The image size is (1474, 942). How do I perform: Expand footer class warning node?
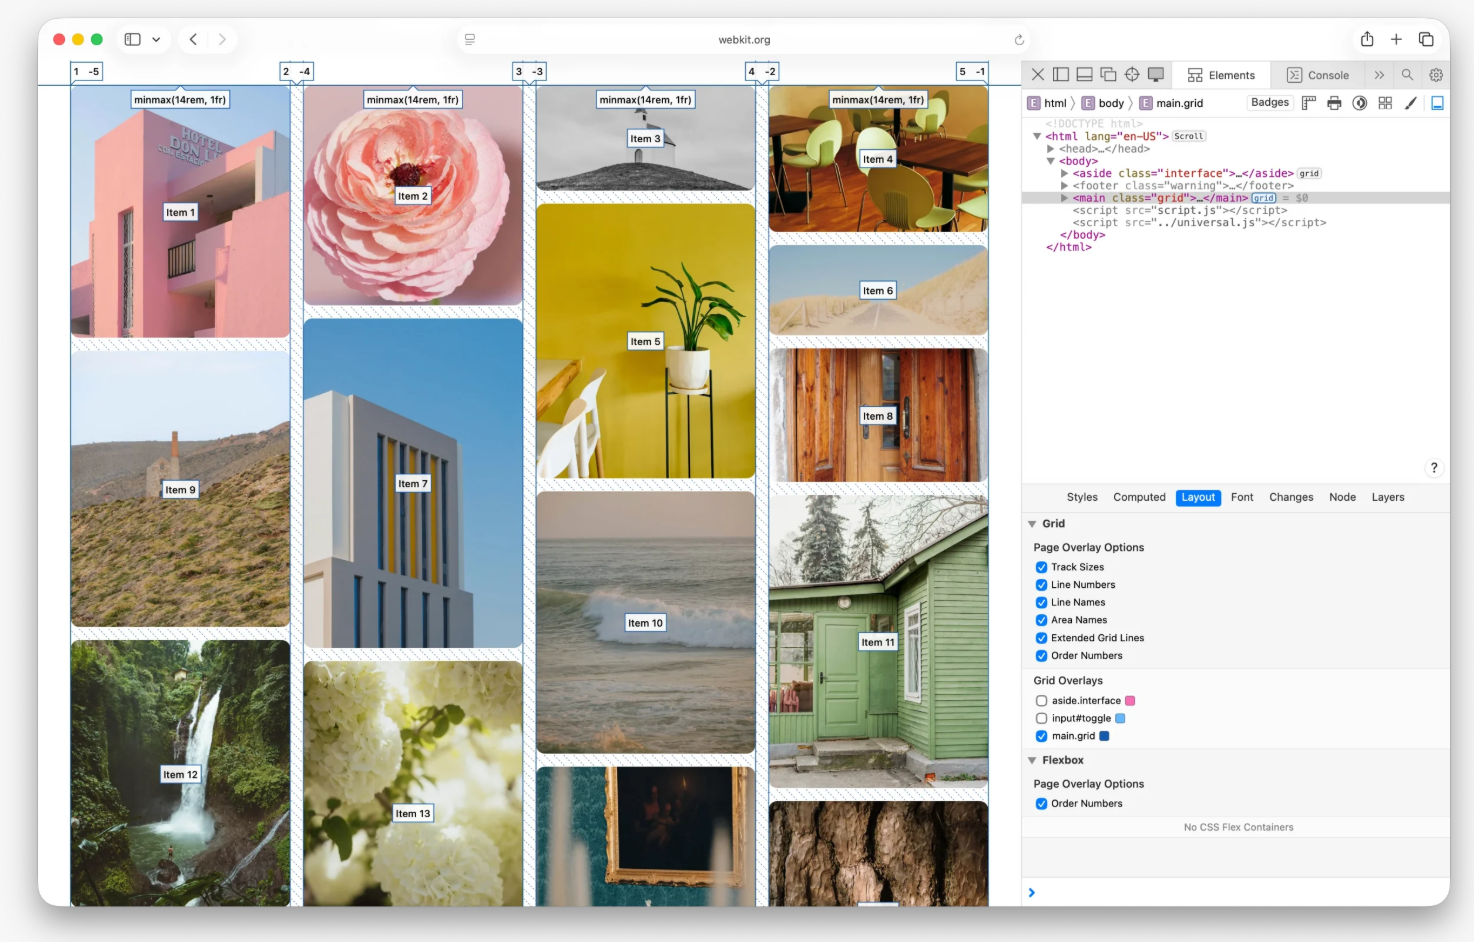coord(1064,186)
